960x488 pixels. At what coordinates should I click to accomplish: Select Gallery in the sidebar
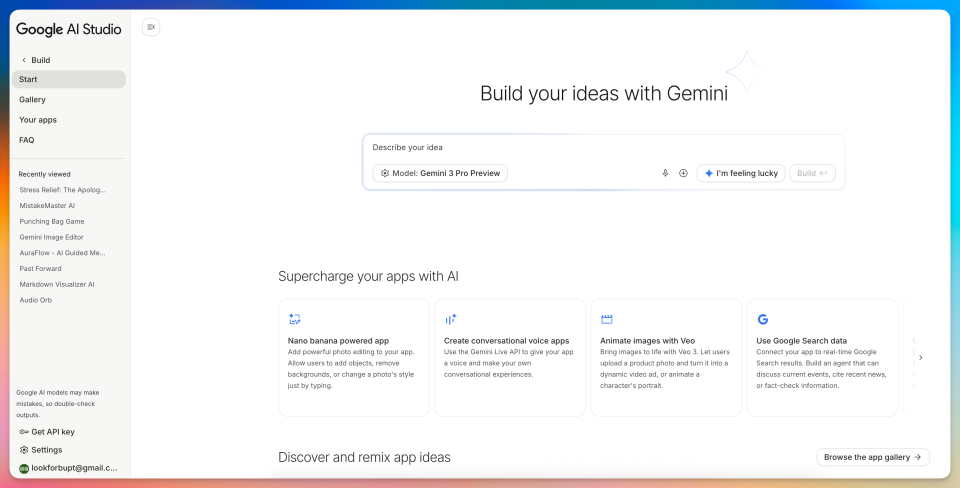(x=32, y=100)
